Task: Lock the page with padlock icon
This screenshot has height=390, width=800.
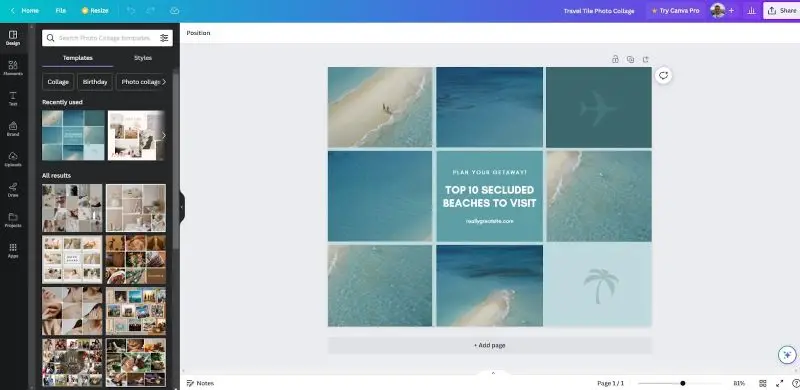Action: pyautogui.click(x=615, y=59)
